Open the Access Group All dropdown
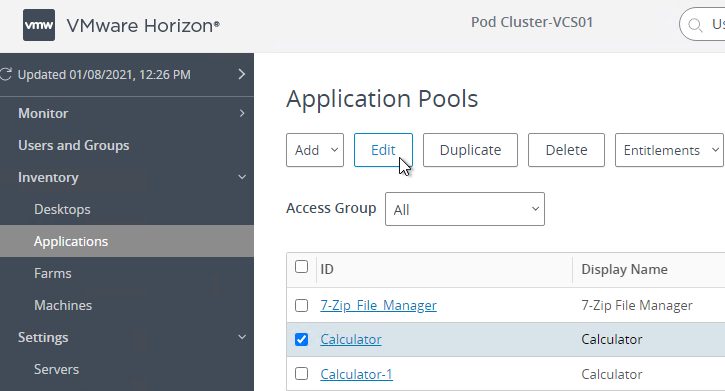This screenshot has height=391, width=725. click(465, 209)
